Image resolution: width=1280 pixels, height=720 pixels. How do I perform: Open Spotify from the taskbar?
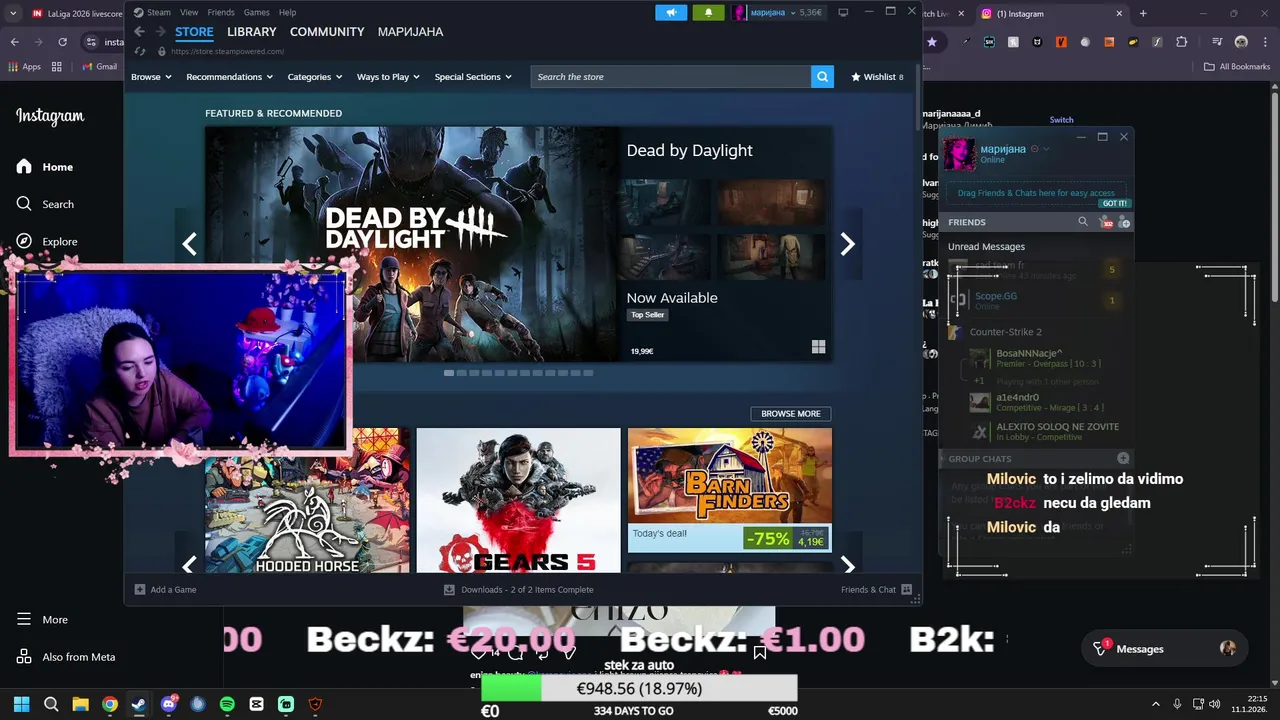(227, 704)
